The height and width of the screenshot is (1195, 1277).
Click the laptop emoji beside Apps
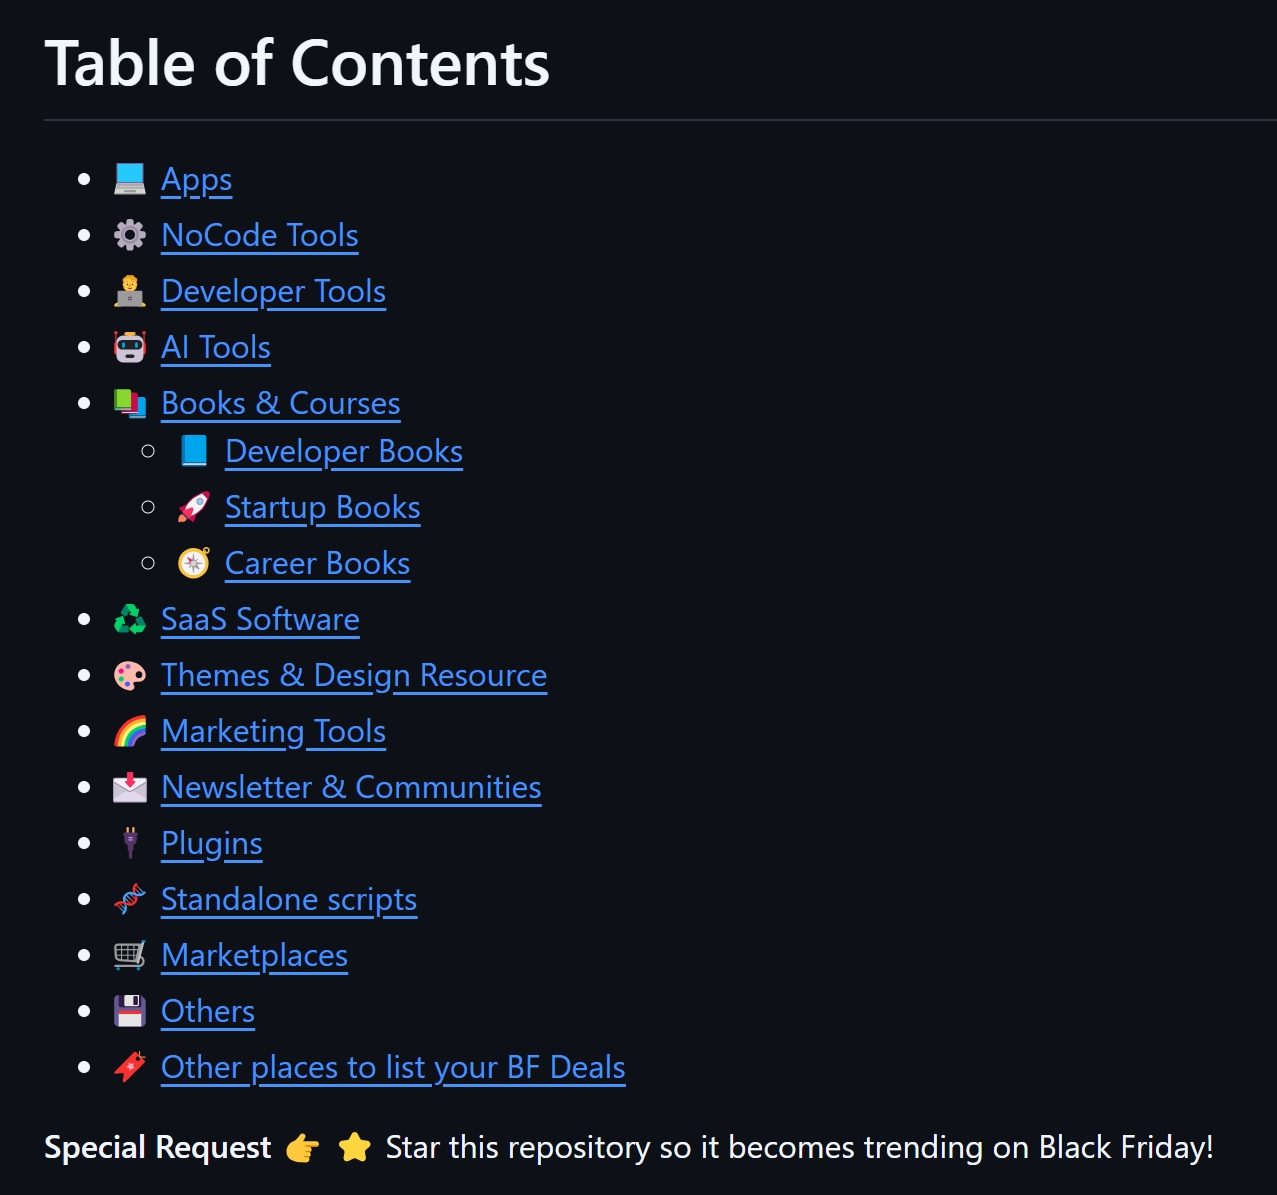coord(130,180)
